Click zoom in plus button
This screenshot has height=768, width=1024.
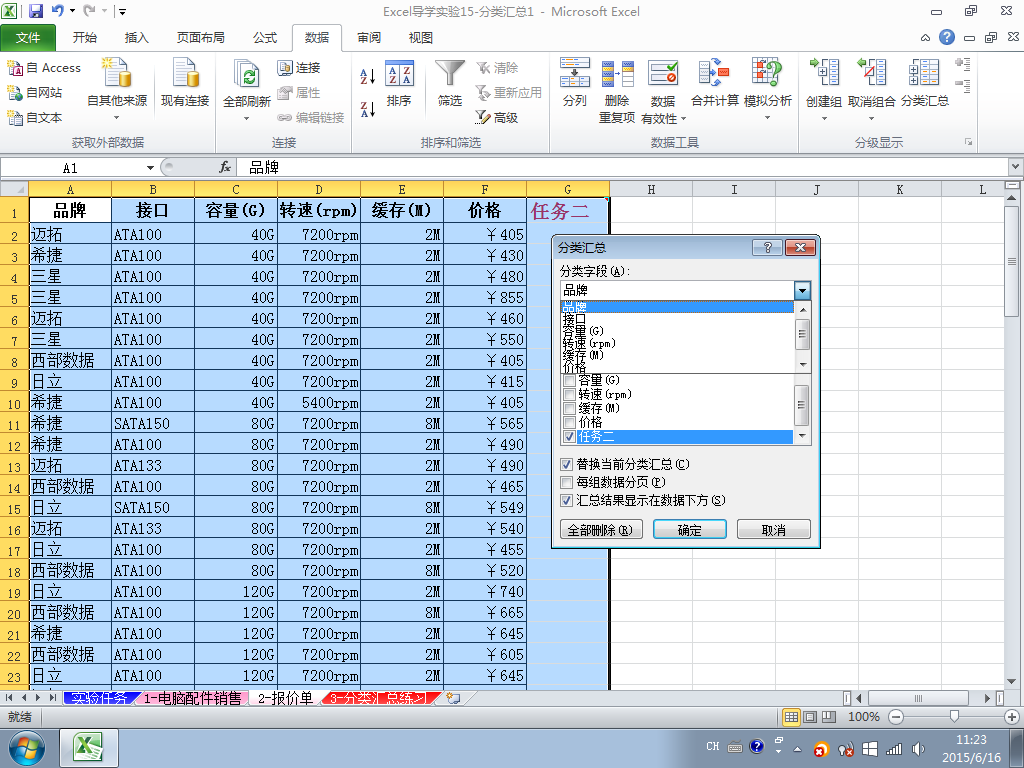tap(1012, 717)
